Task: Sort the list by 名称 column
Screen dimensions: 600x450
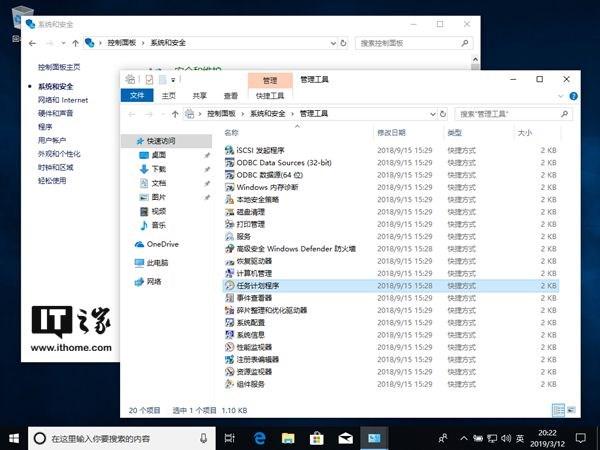Action: click(231, 133)
